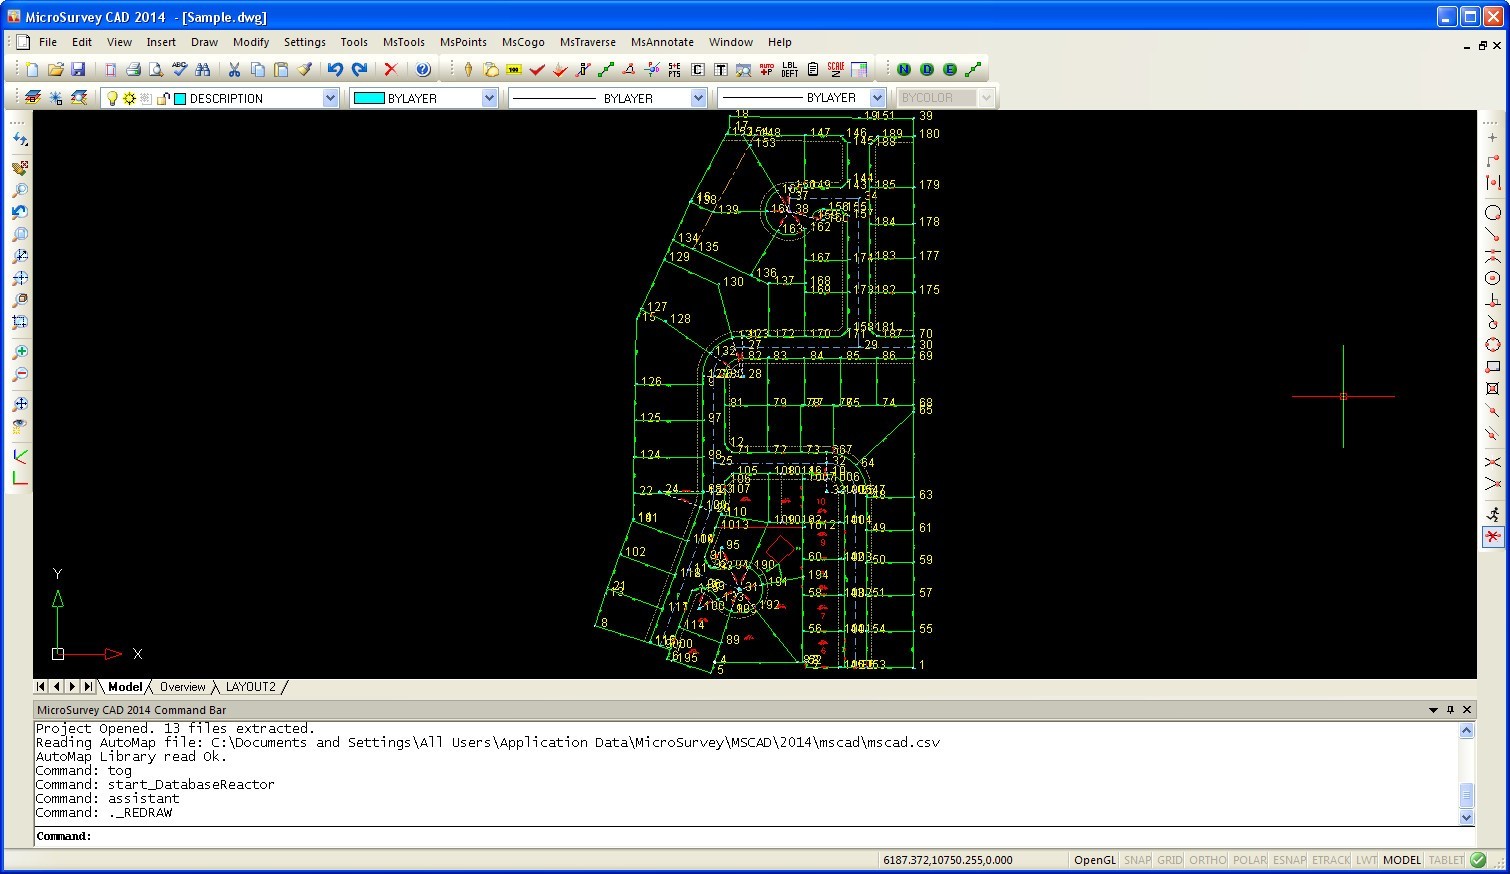Select the Center snap circle icon
Viewport: 1510px width, 874px height.
coord(1493,278)
